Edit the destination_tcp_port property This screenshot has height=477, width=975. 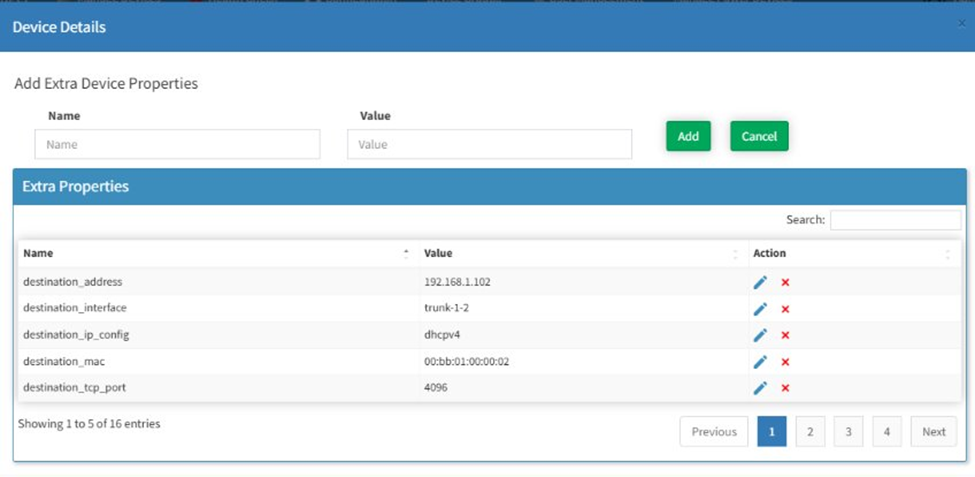click(x=760, y=388)
